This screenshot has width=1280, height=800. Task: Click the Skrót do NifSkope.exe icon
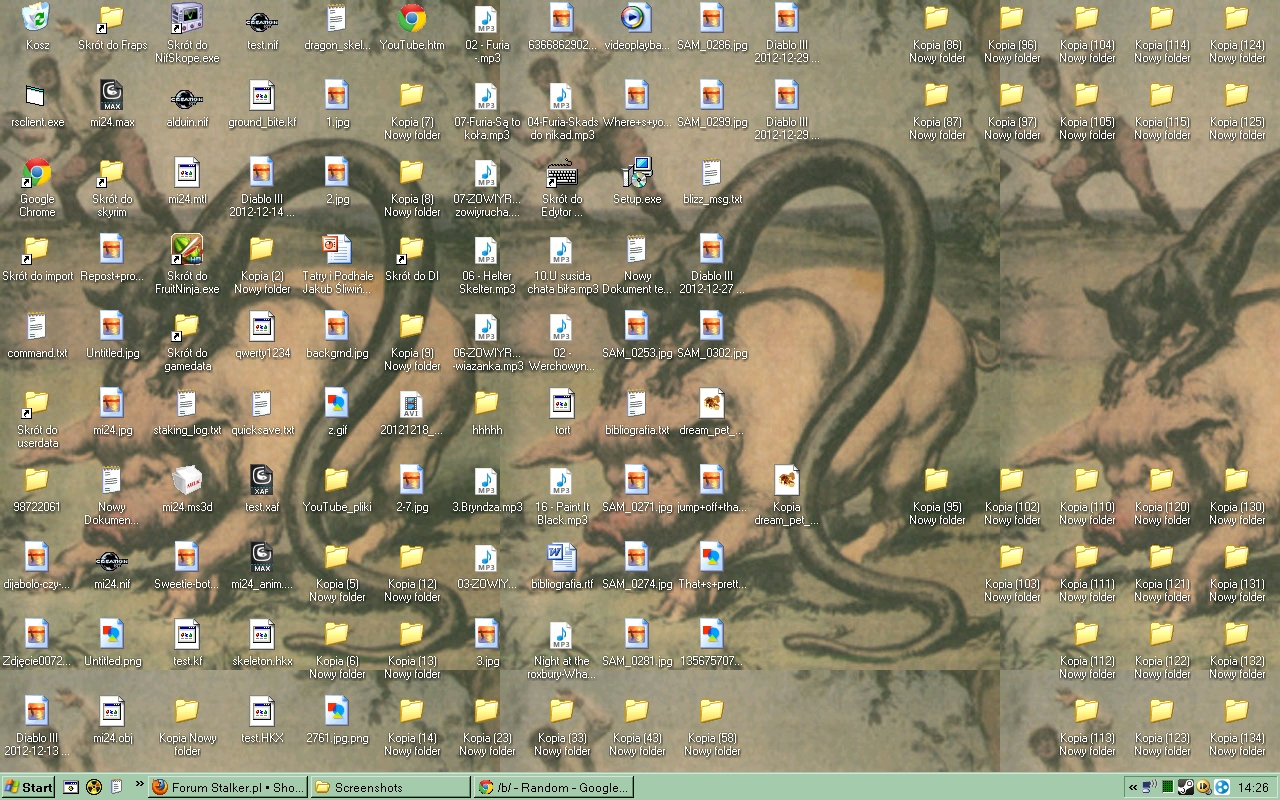click(x=186, y=18)
